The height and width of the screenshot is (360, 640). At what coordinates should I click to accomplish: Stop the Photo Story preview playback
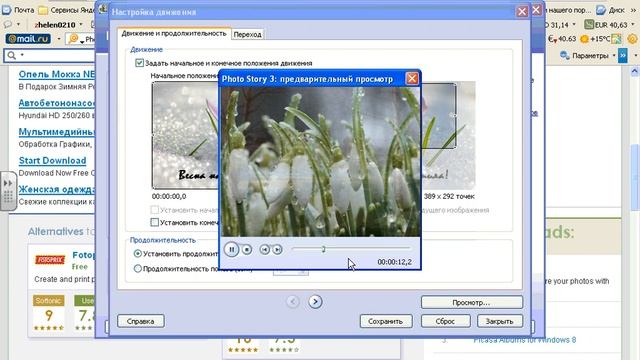pyautogui.click(x=247, y=249)
